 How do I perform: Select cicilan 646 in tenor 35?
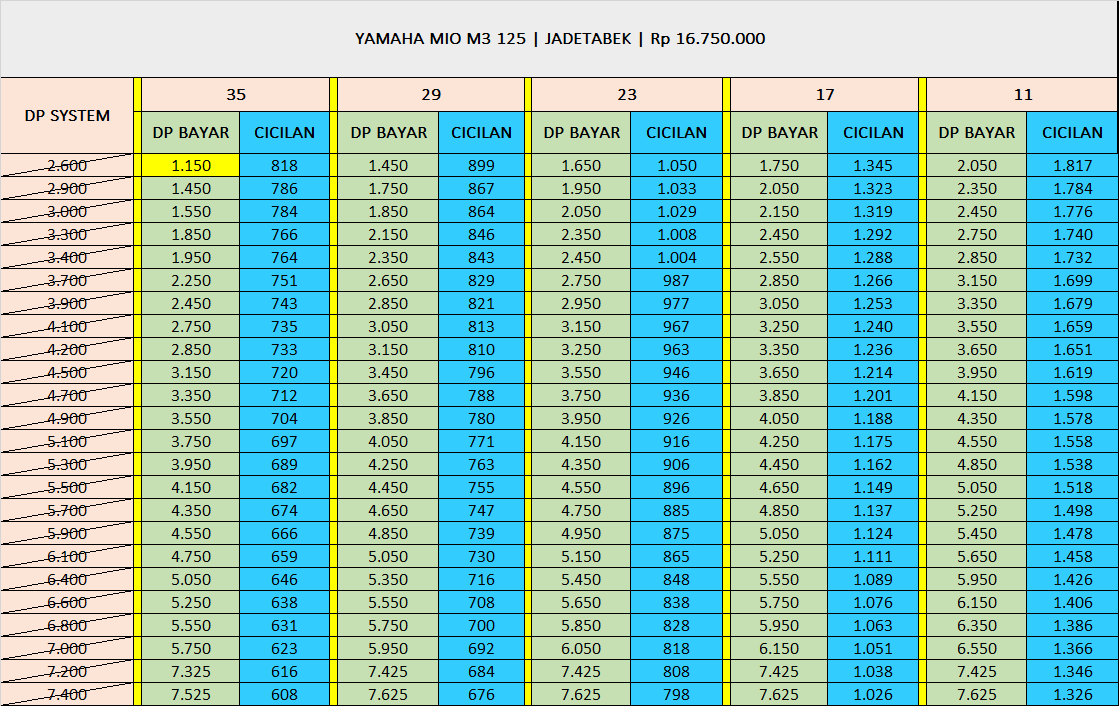(284, 580)
